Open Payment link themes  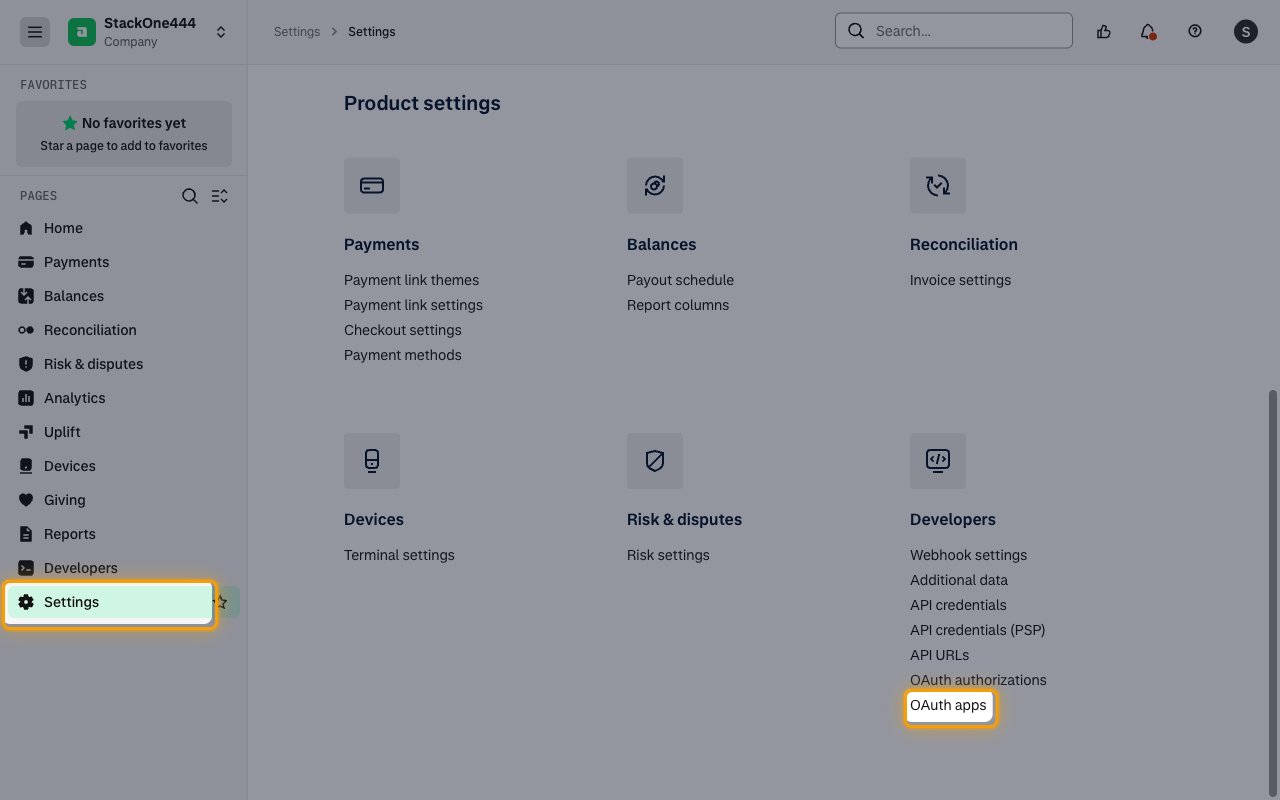[x=411, y=280]
